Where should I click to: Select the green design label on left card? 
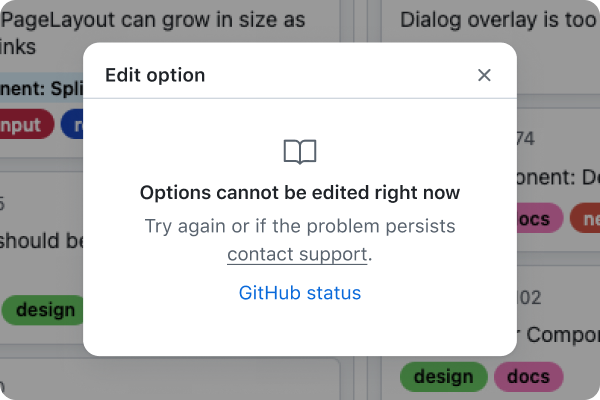point(46,309)
